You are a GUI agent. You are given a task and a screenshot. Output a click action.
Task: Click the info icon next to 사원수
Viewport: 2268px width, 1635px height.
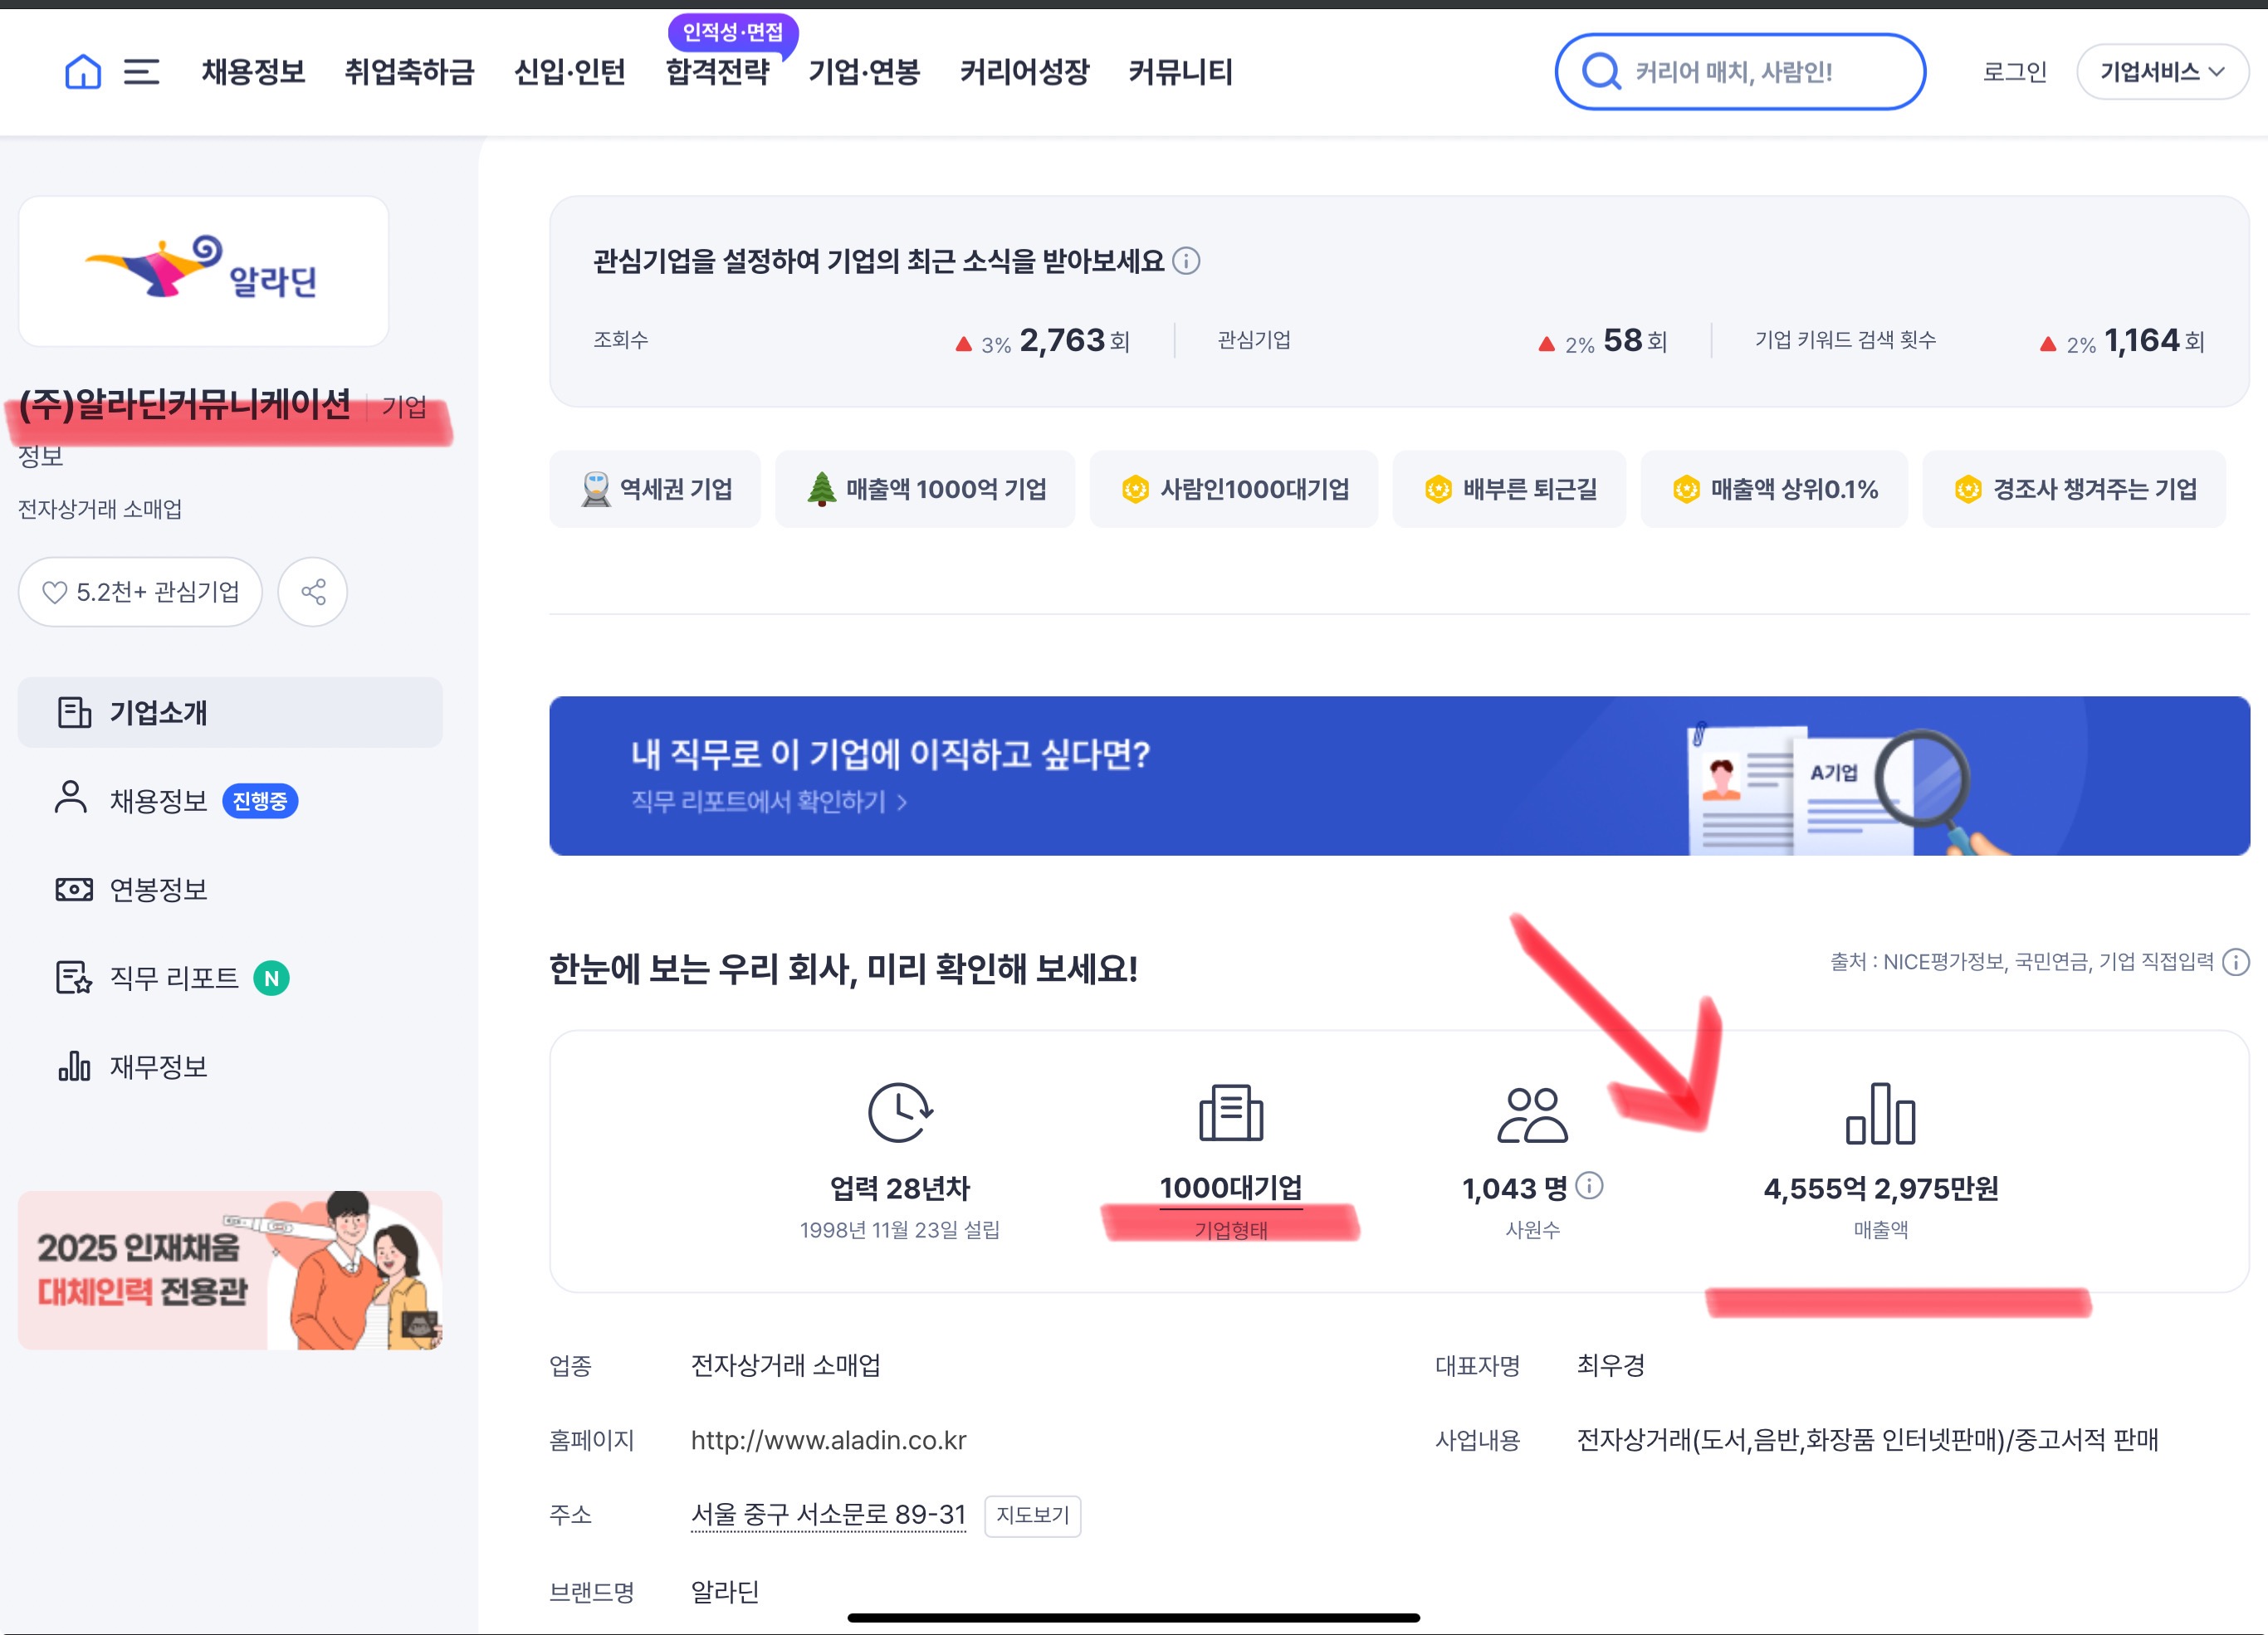[x=1589, y=1186]
